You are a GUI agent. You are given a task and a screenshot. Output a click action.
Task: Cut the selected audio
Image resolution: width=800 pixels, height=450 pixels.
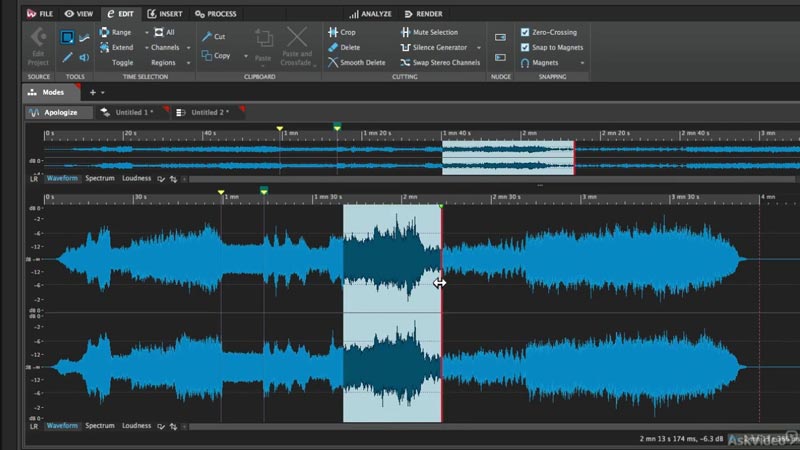tap(213, 36)
